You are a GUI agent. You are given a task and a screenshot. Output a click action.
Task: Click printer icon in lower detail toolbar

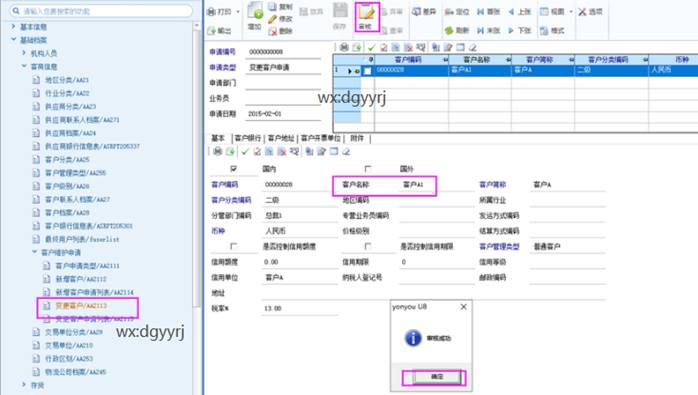[x=217, y=151]
